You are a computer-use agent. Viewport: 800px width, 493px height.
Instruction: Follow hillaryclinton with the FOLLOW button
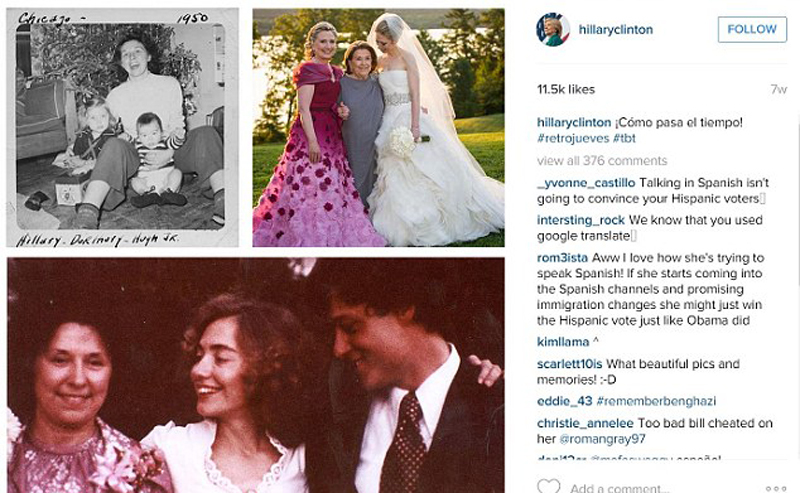pyautogui.click(x=752, y=29)
